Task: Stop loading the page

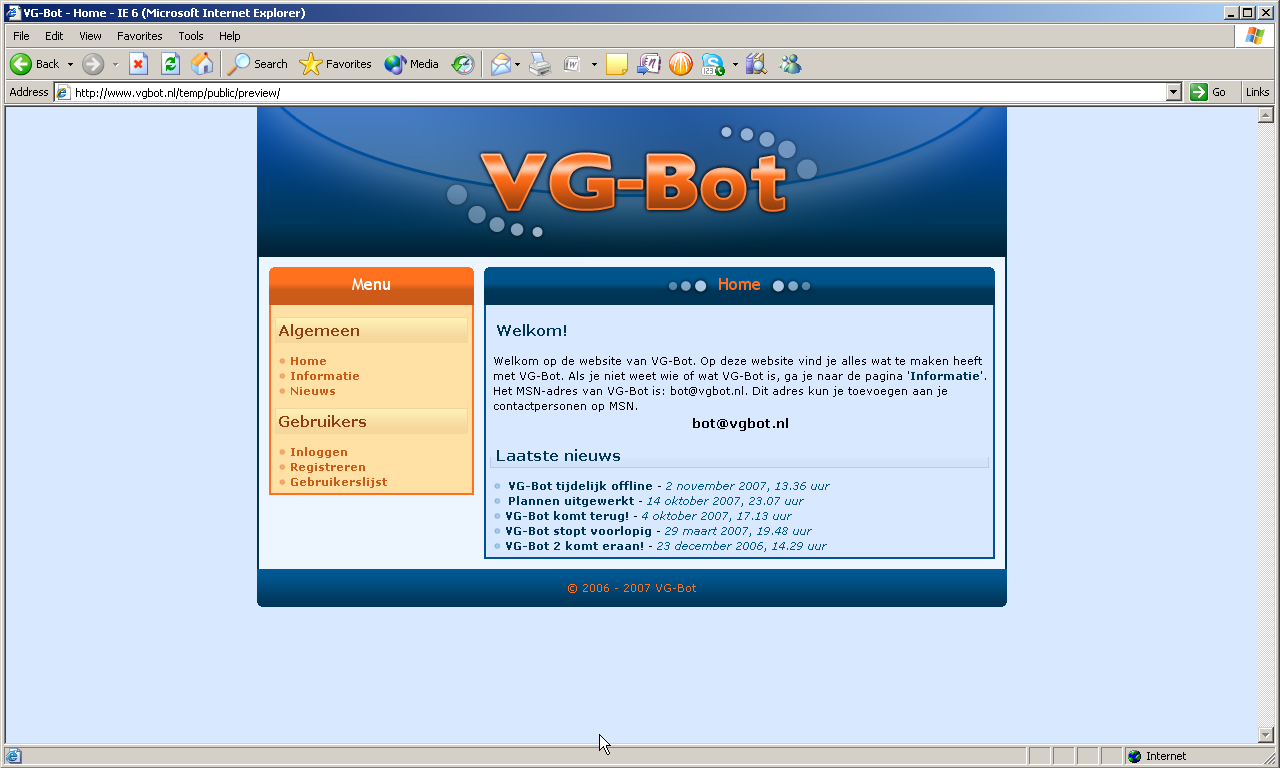Action: click(x=139, y=64)
